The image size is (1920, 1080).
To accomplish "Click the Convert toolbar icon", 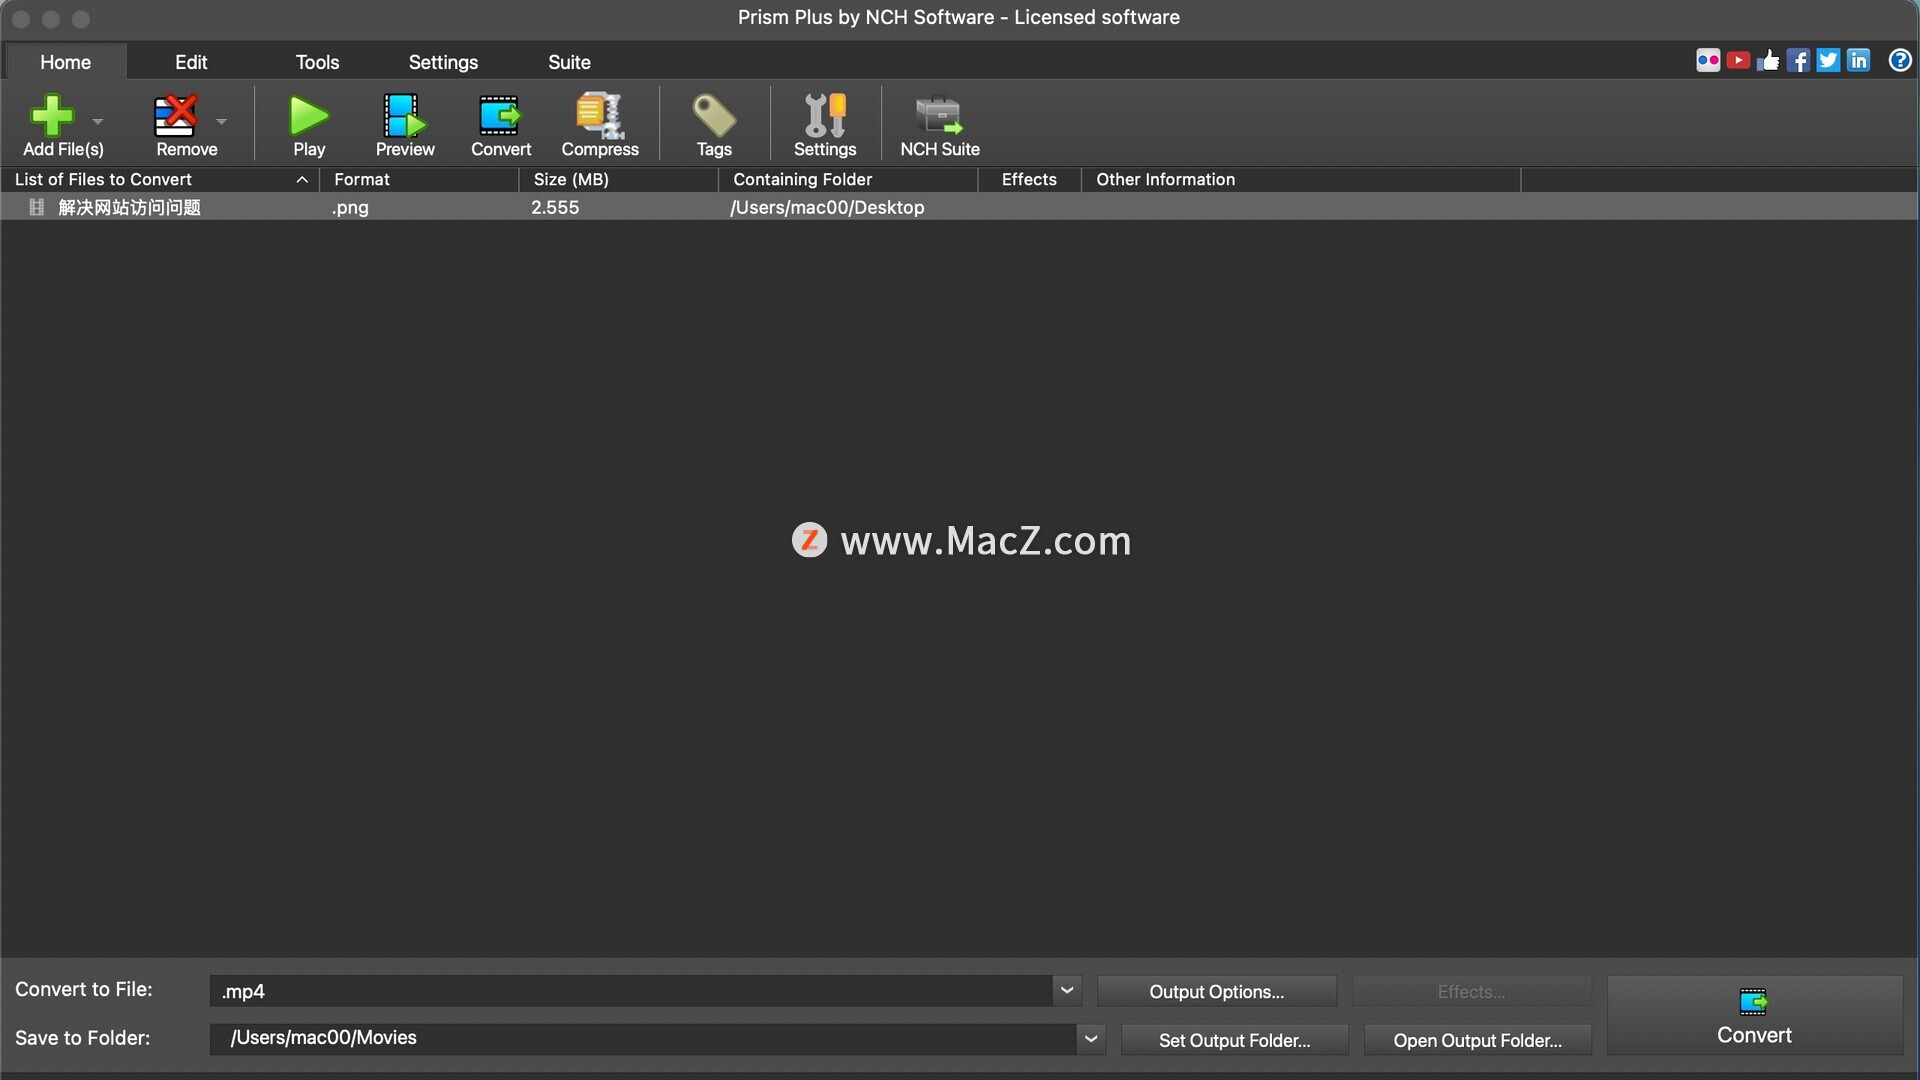I will (499, 115).
